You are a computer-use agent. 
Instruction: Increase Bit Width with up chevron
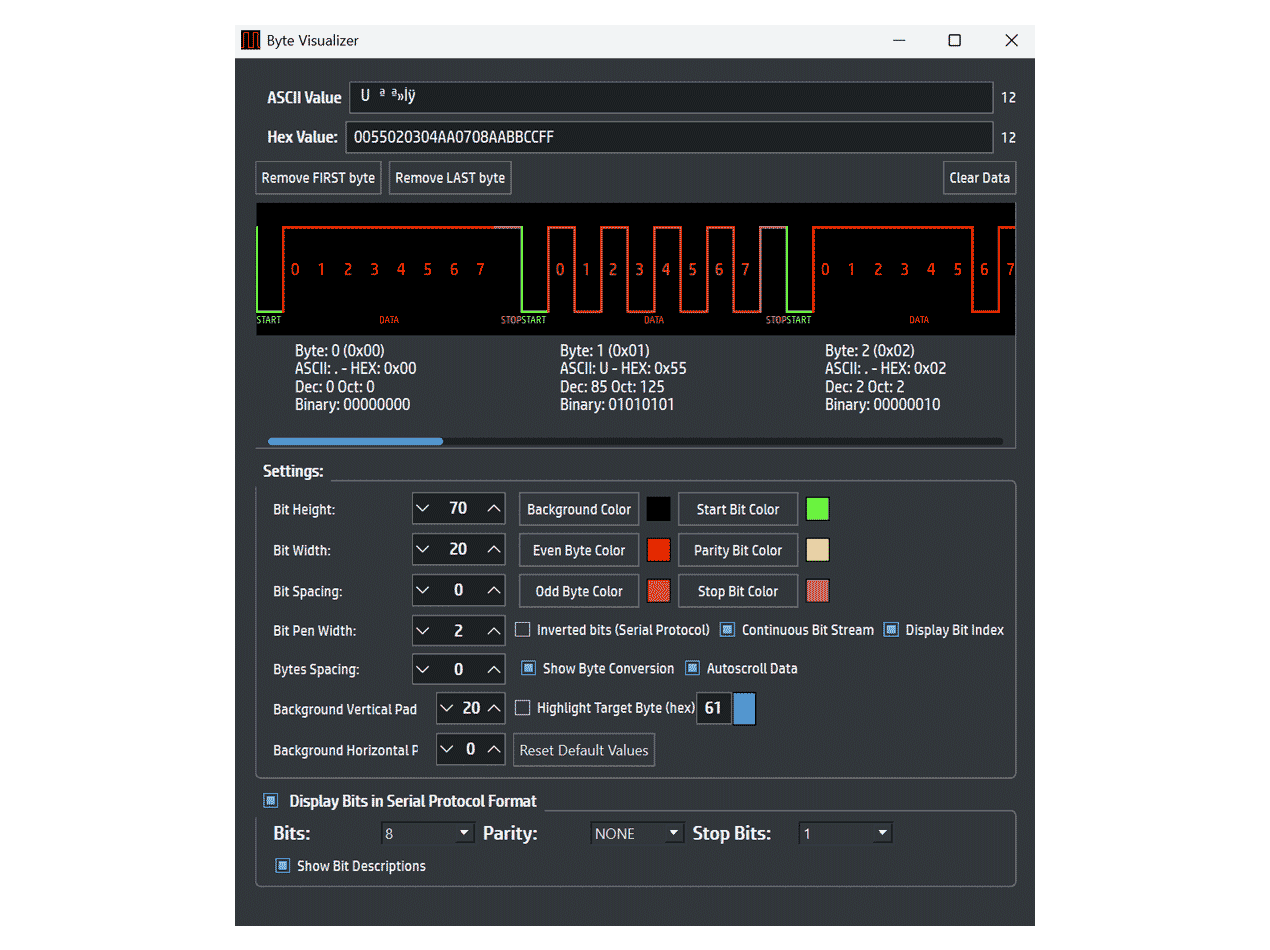(493, 550)
